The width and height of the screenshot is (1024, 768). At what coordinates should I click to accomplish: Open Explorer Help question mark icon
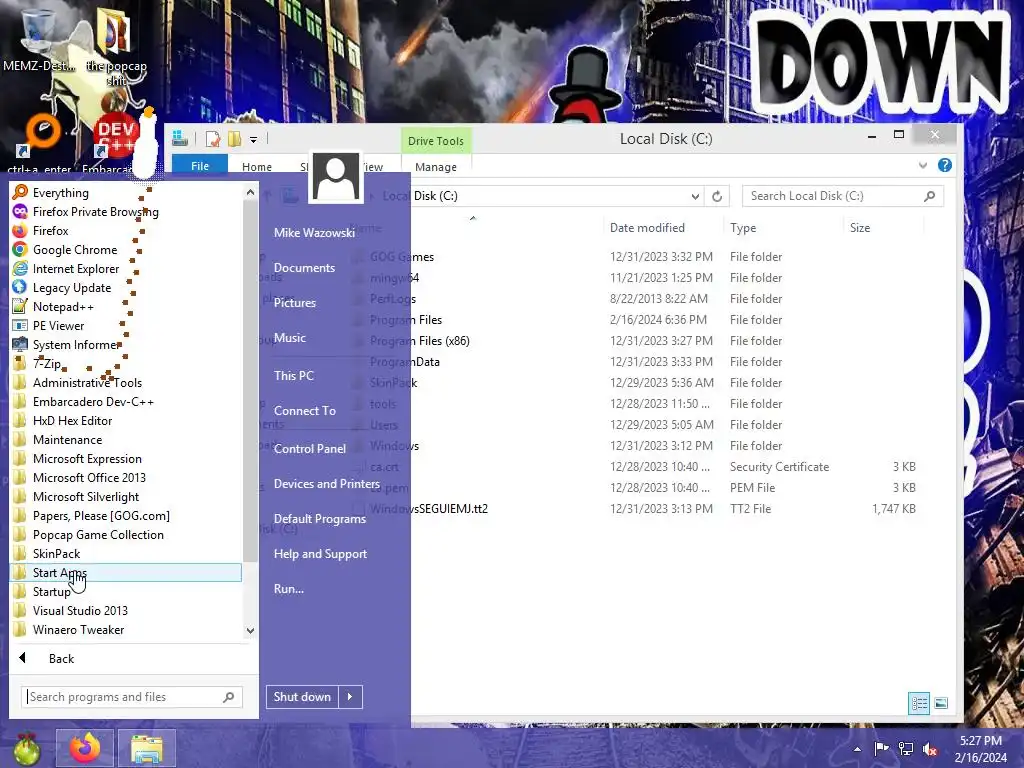point(944,165)
